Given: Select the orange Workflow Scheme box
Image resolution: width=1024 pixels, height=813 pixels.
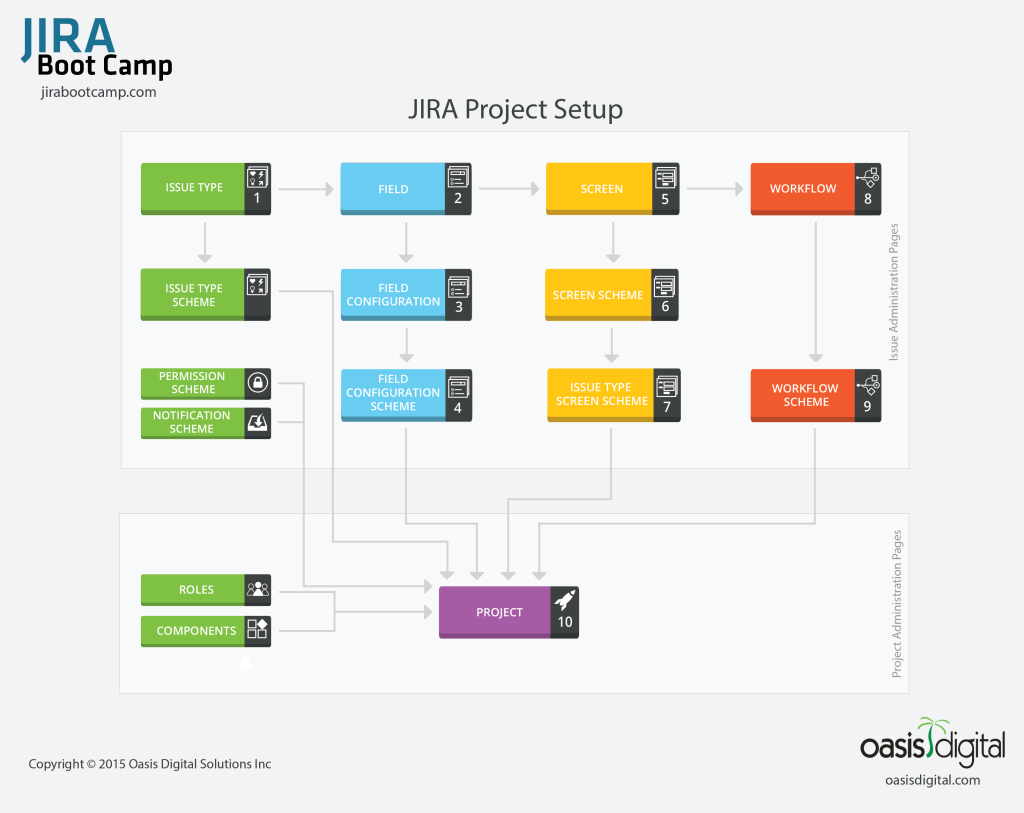Looking at the screenshot, I should 816,395.
